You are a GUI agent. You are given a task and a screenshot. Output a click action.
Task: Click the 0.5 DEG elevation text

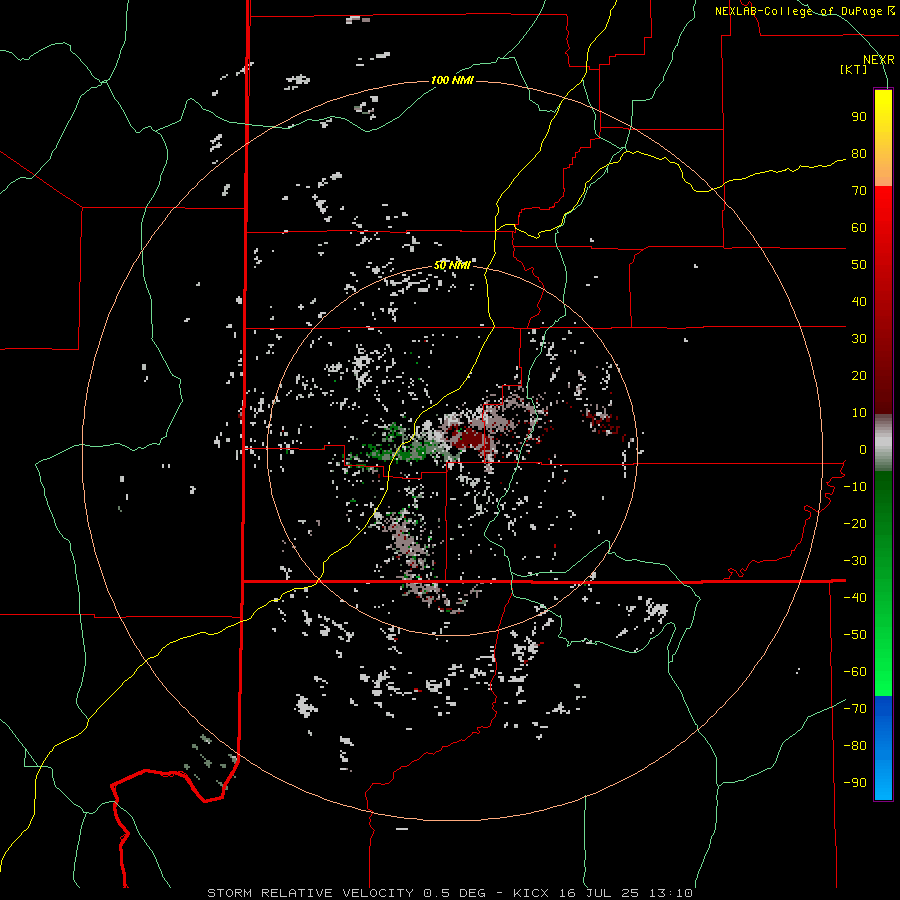coord(454,893)
